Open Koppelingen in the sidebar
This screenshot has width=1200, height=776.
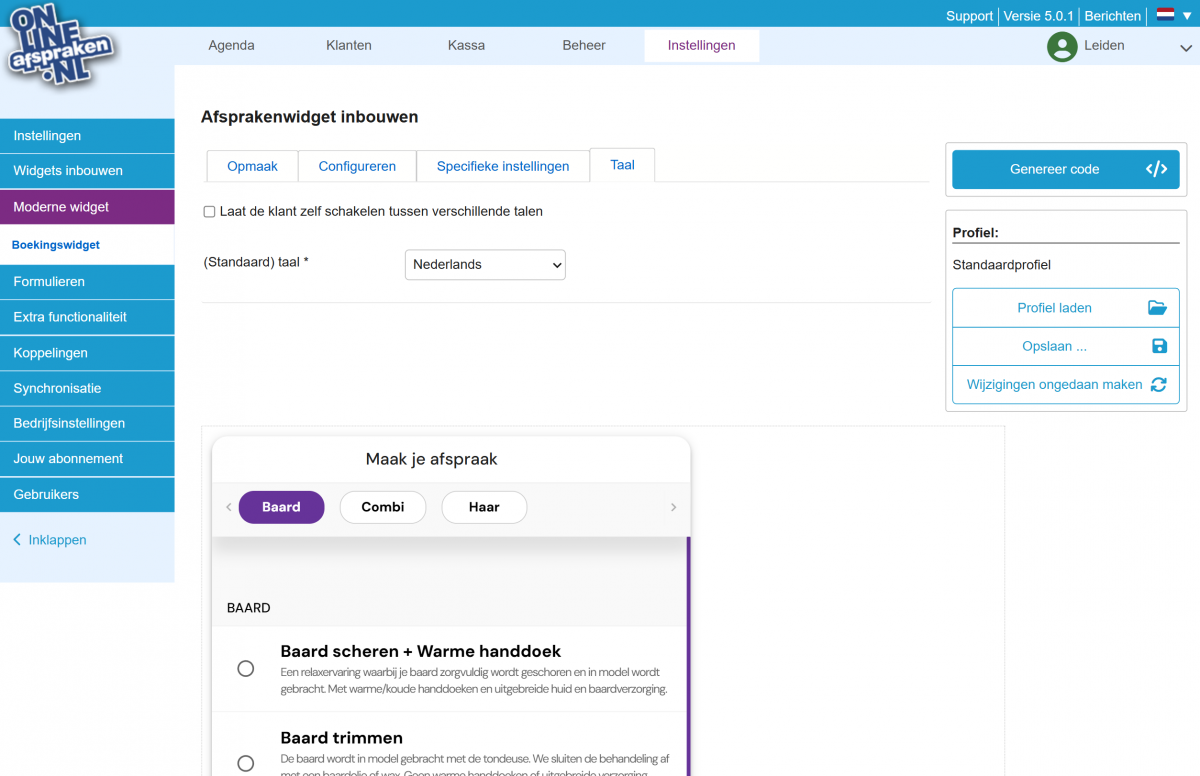(x=50, y=353)
